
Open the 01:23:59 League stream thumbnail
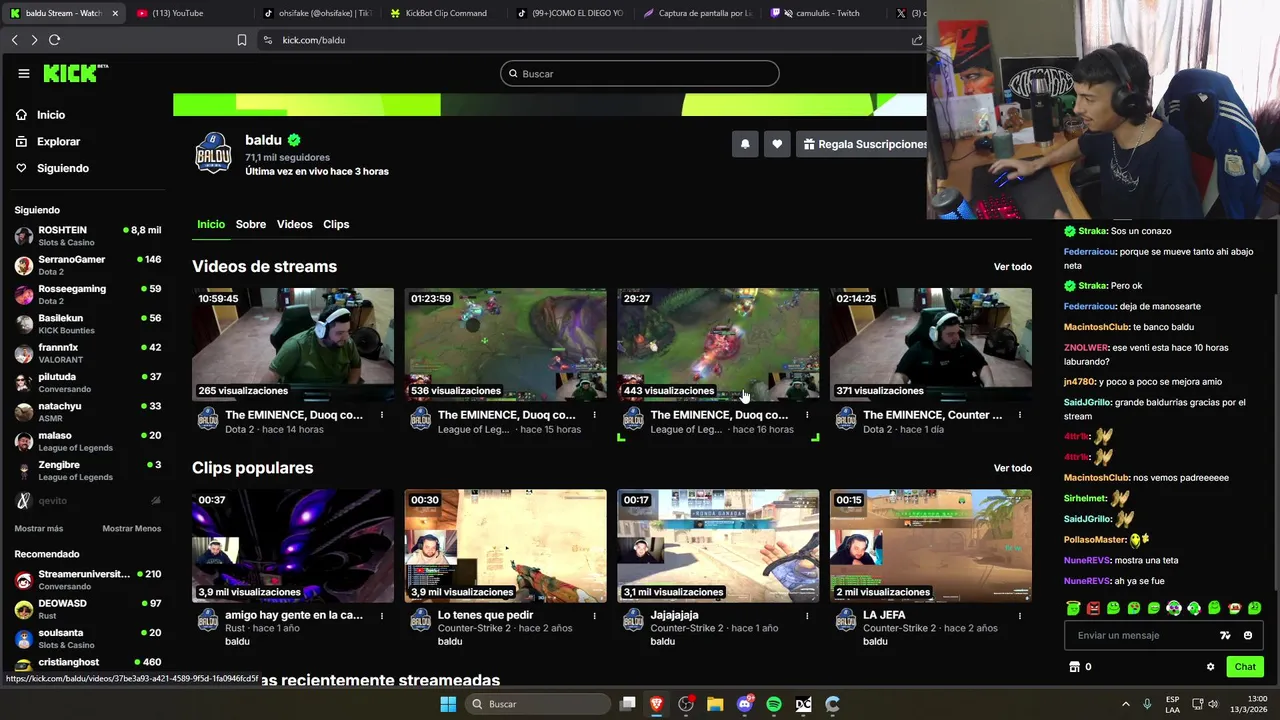505,345
